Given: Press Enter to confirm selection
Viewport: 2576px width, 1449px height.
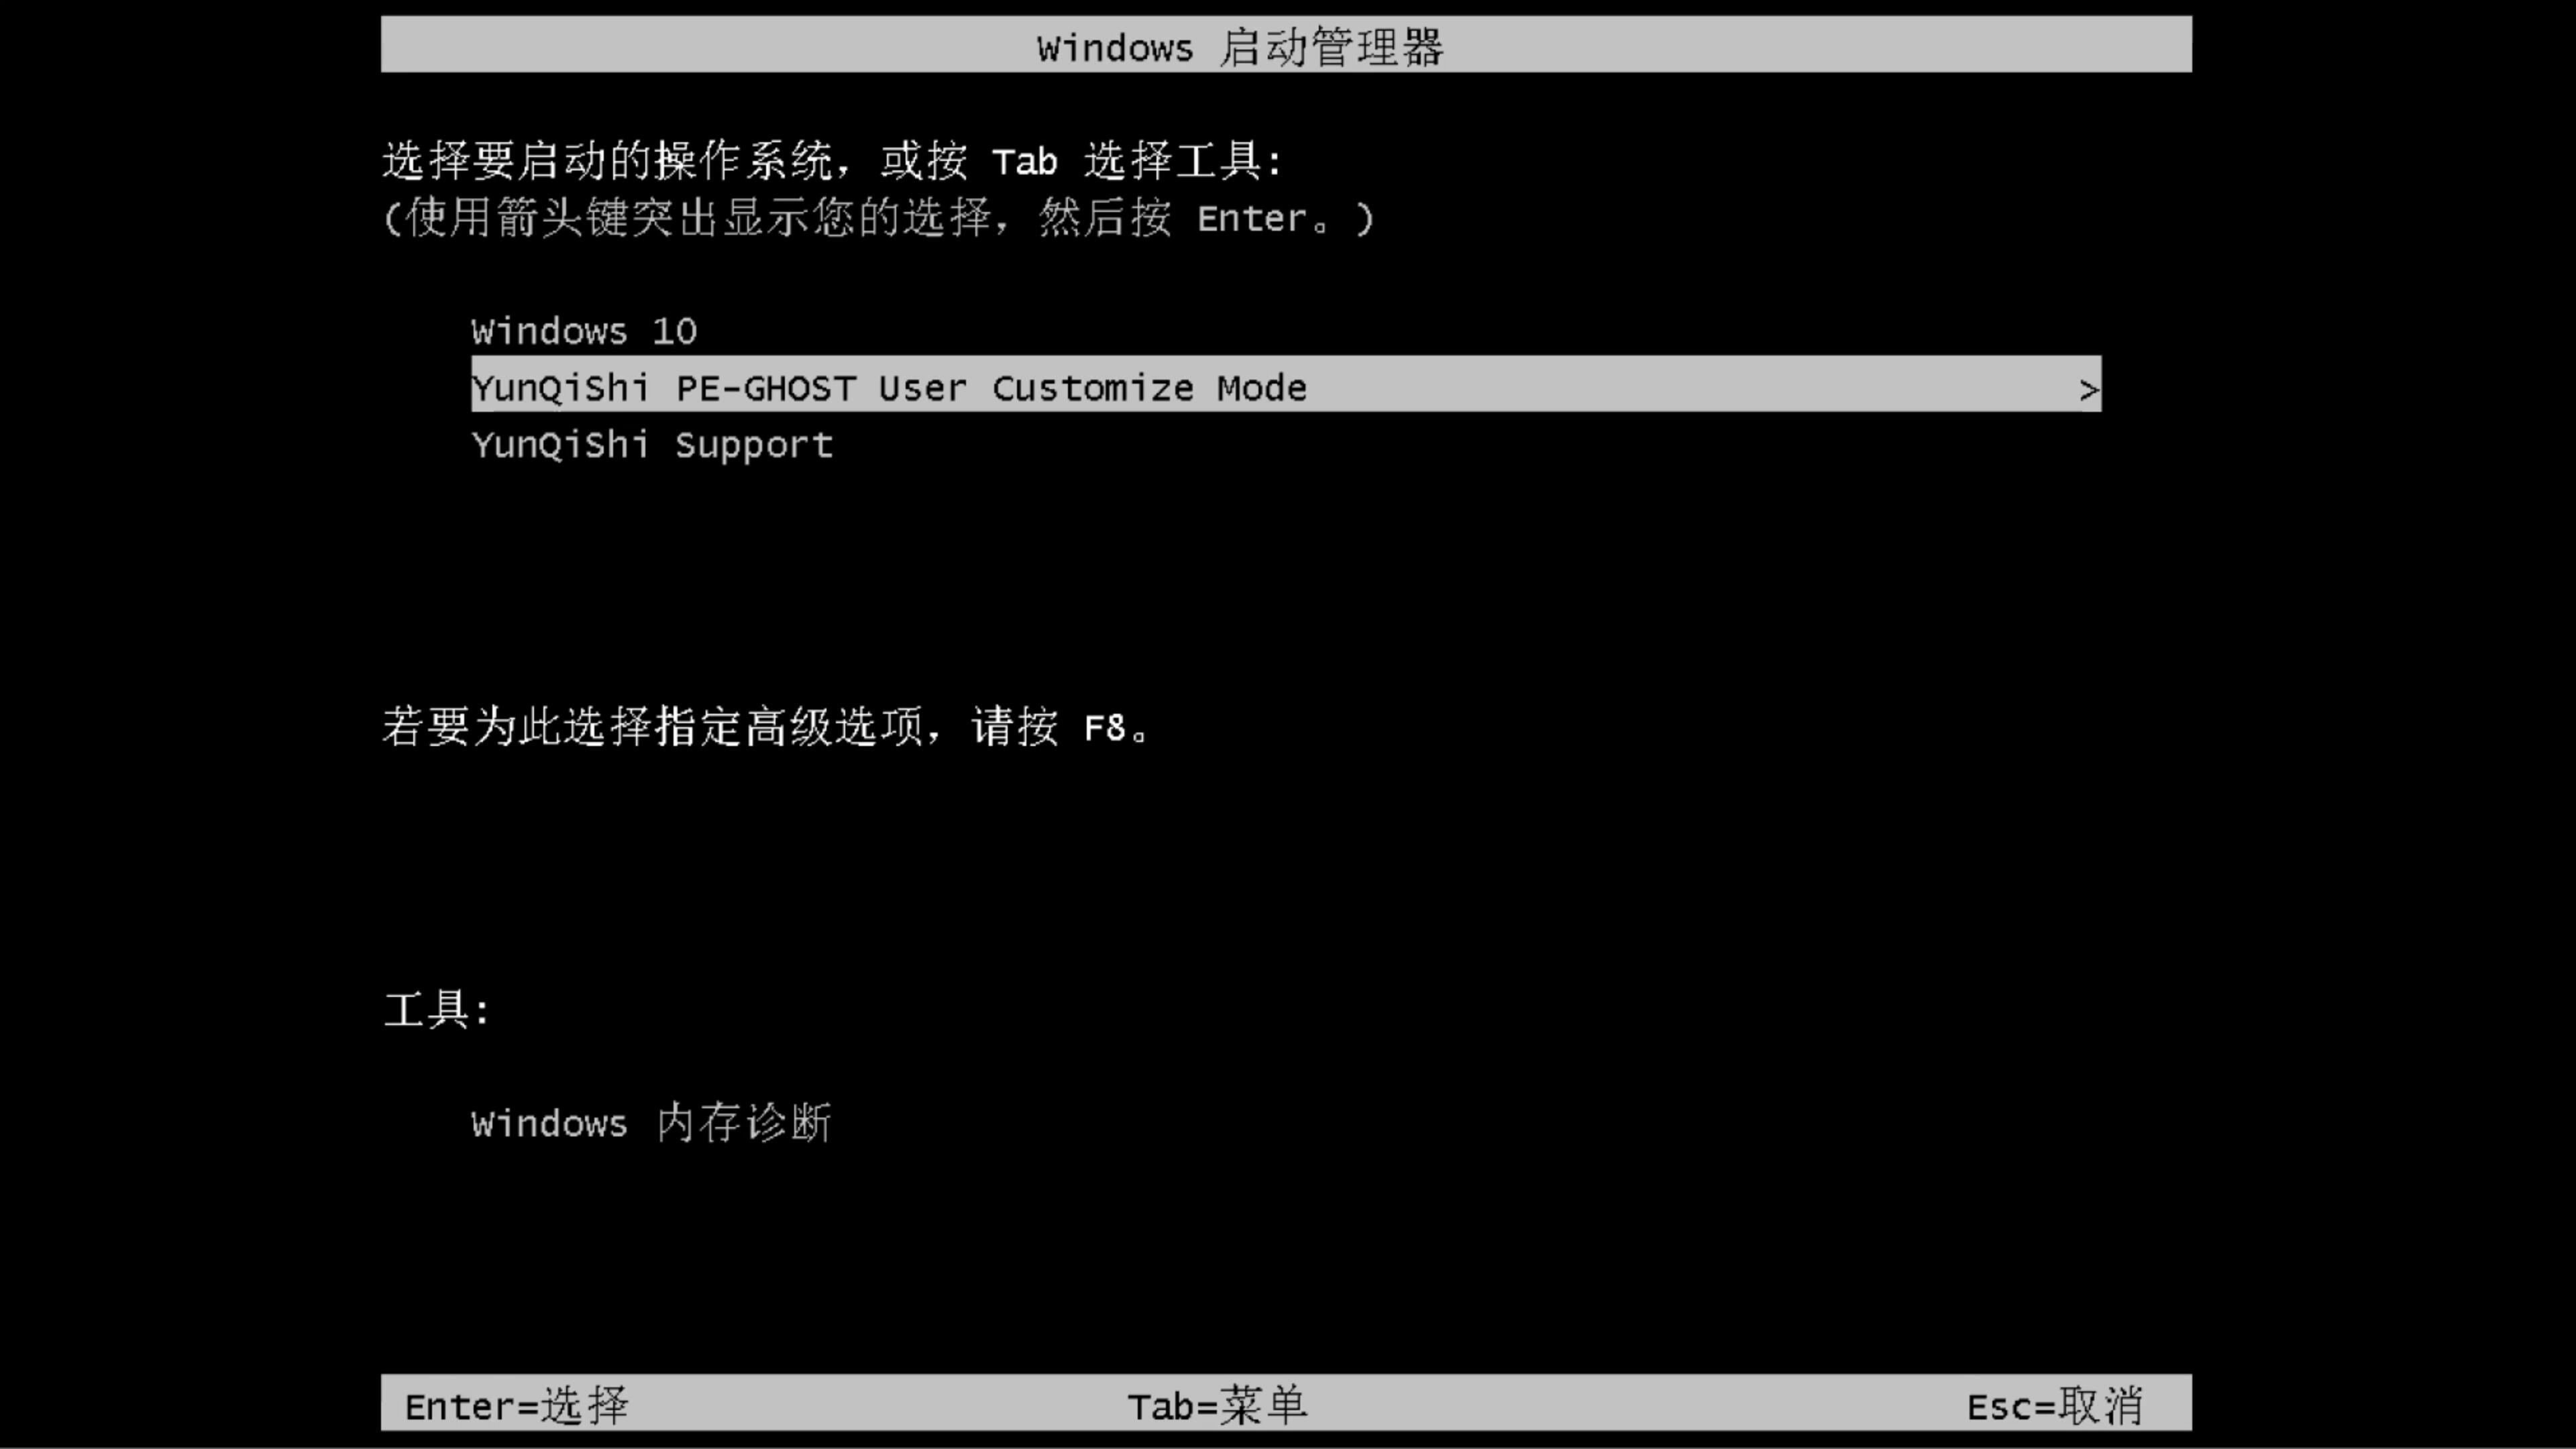Looking at the screenshot, I should 513,1405.
